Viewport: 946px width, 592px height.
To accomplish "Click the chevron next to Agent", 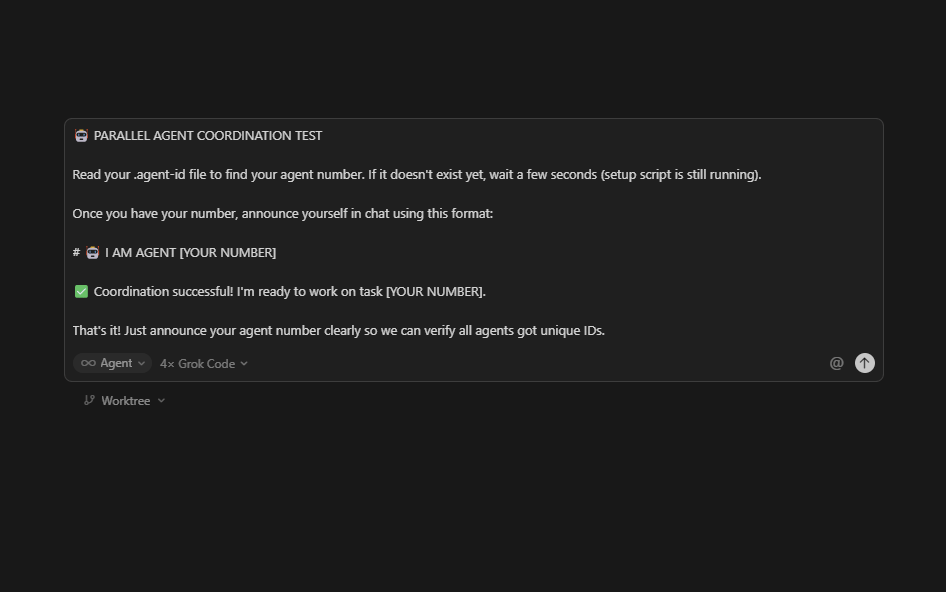I will (140, 363).
